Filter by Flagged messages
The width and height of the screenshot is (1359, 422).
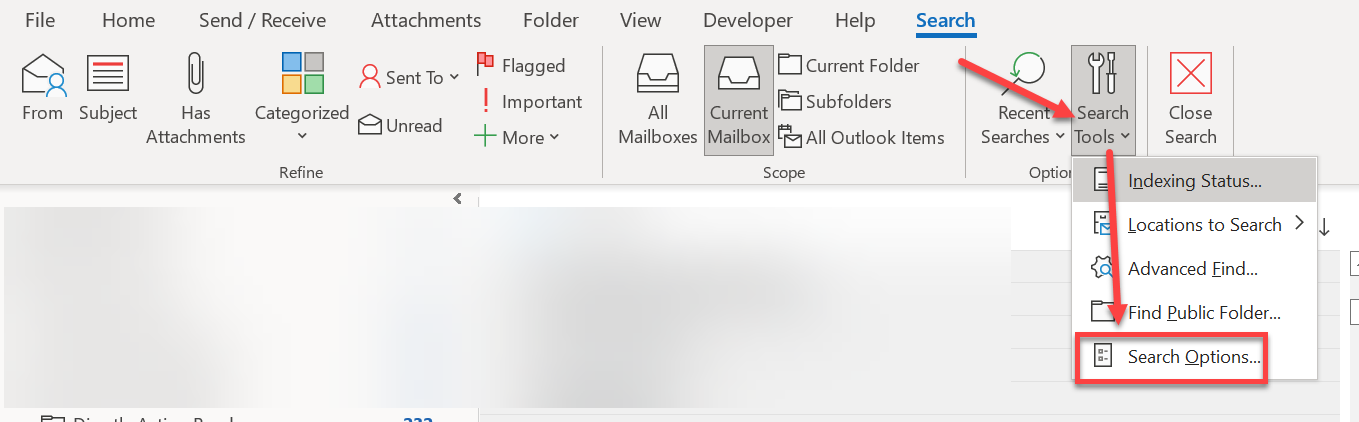click(x=520, y=65)
